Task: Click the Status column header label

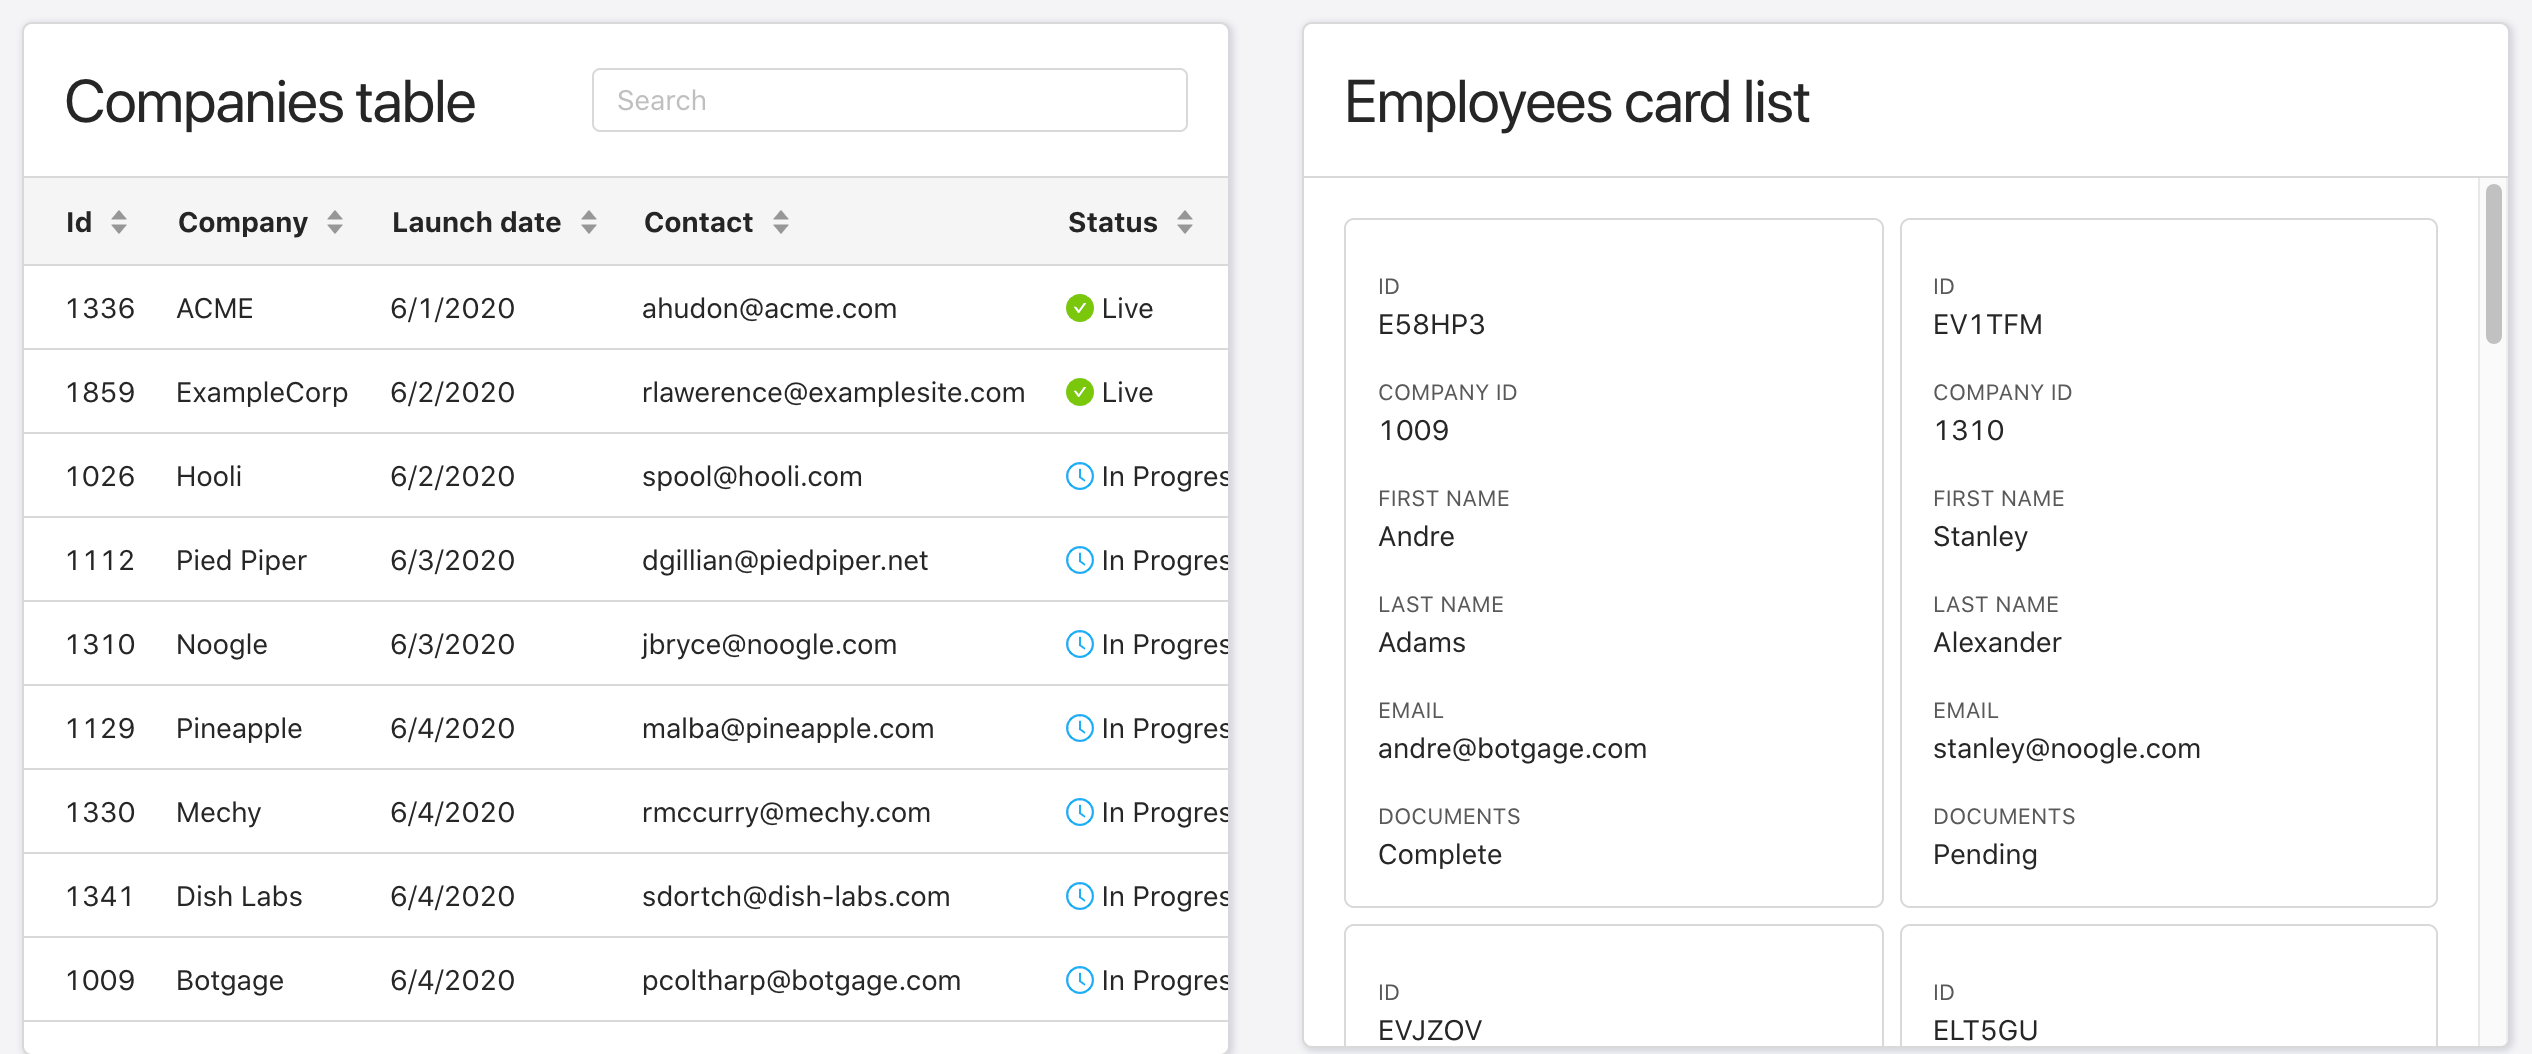Action: click(x=1112, y=222)
